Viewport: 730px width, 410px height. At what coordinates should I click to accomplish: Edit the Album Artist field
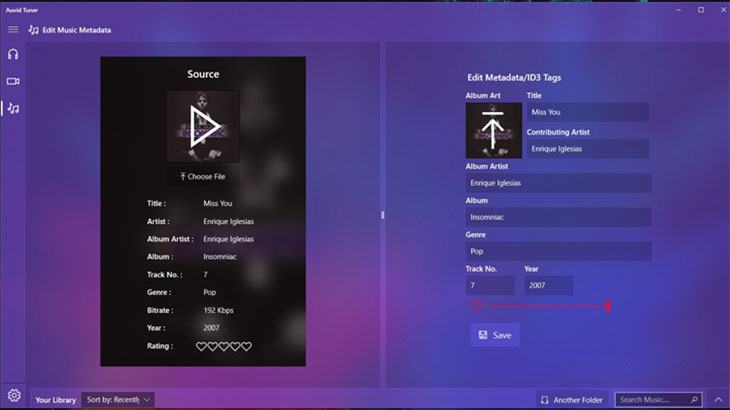pos(558,183)
